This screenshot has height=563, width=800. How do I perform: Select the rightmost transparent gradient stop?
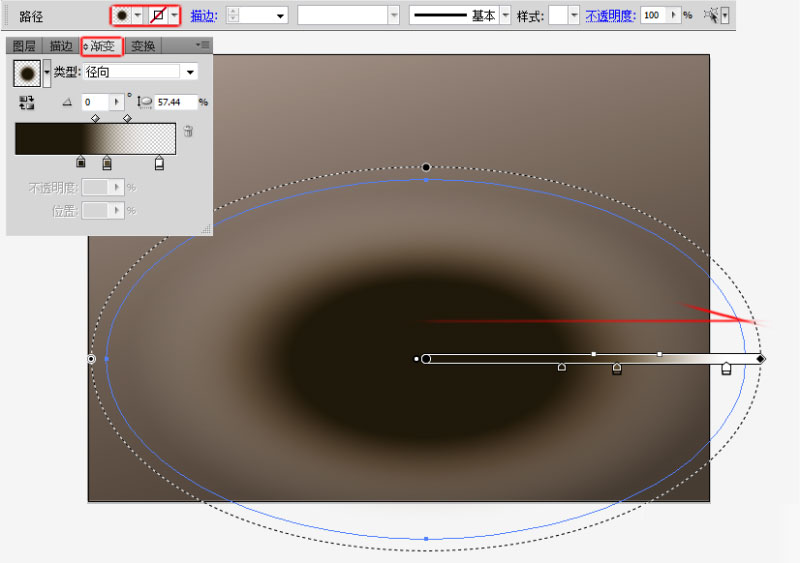pos(159,163)
